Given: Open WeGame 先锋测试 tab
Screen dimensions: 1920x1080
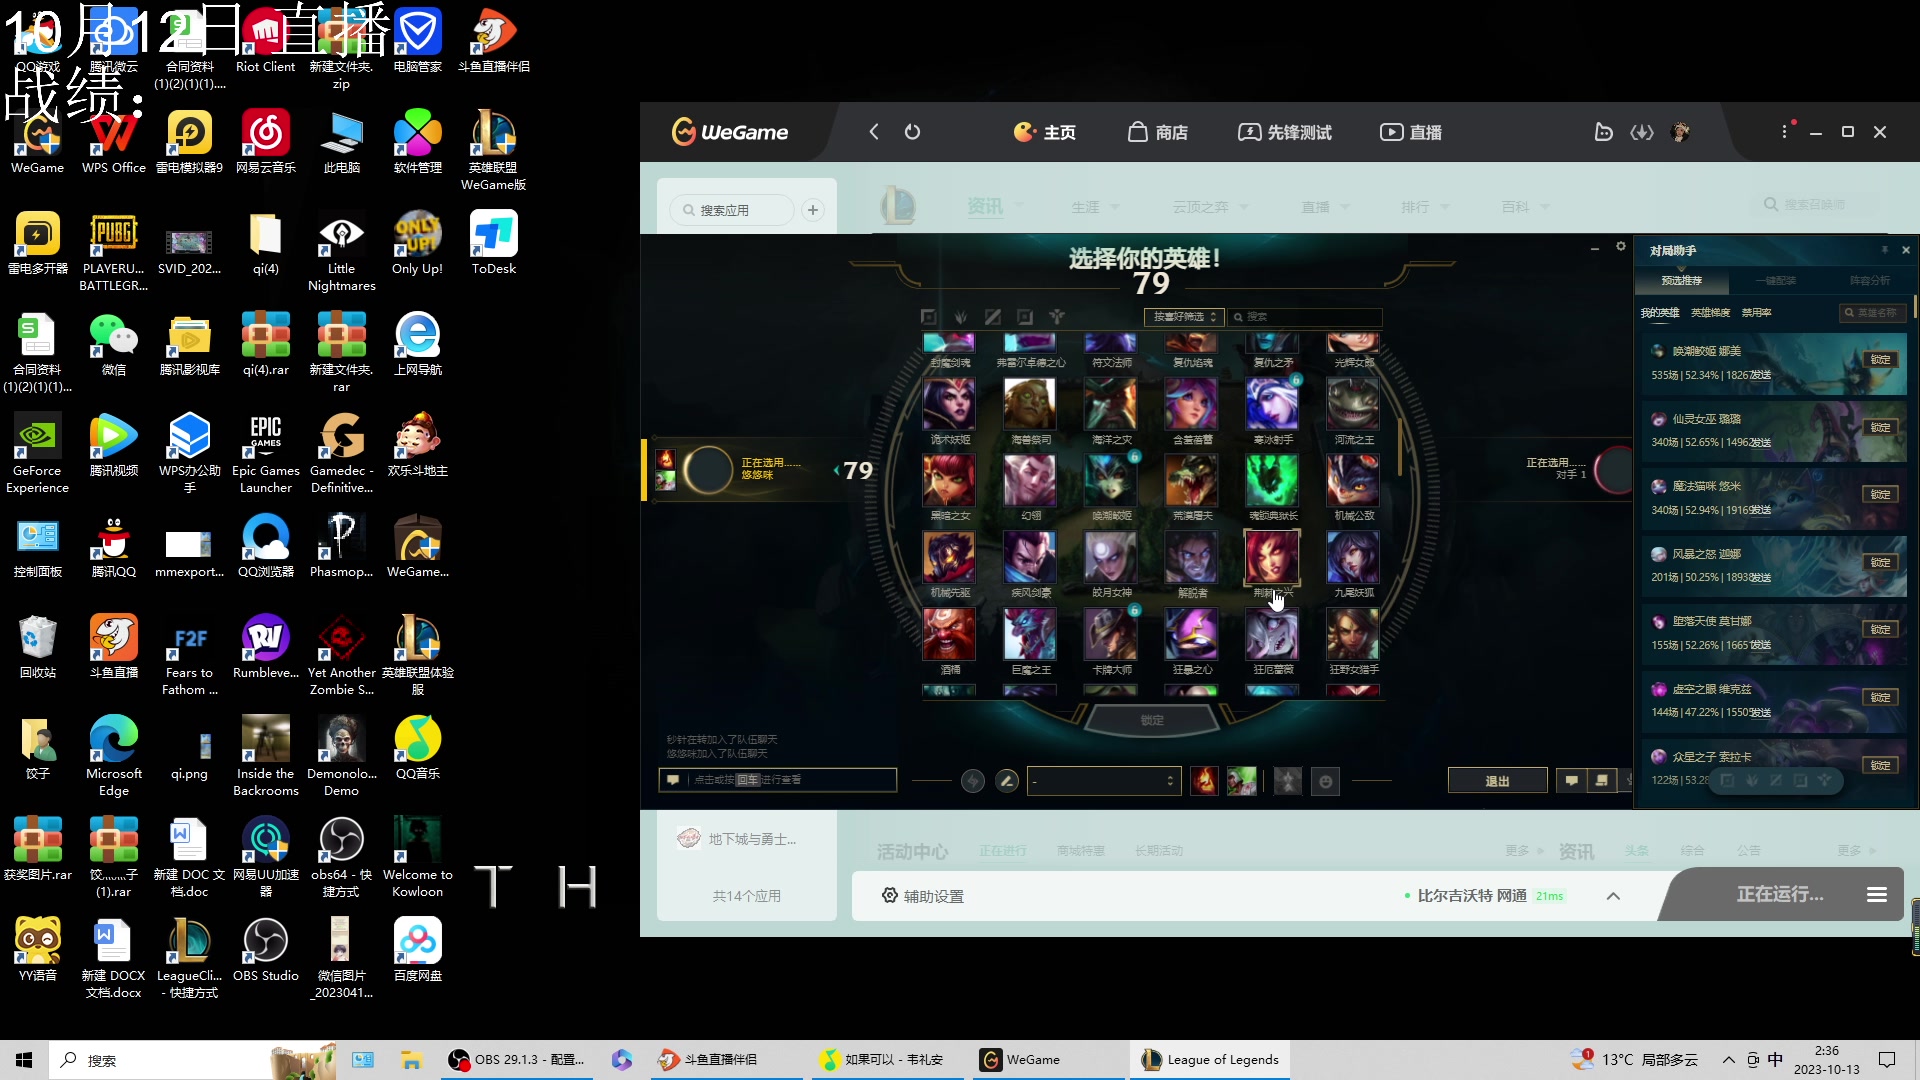Looking at the screenshot, I should click(1285, 132).
